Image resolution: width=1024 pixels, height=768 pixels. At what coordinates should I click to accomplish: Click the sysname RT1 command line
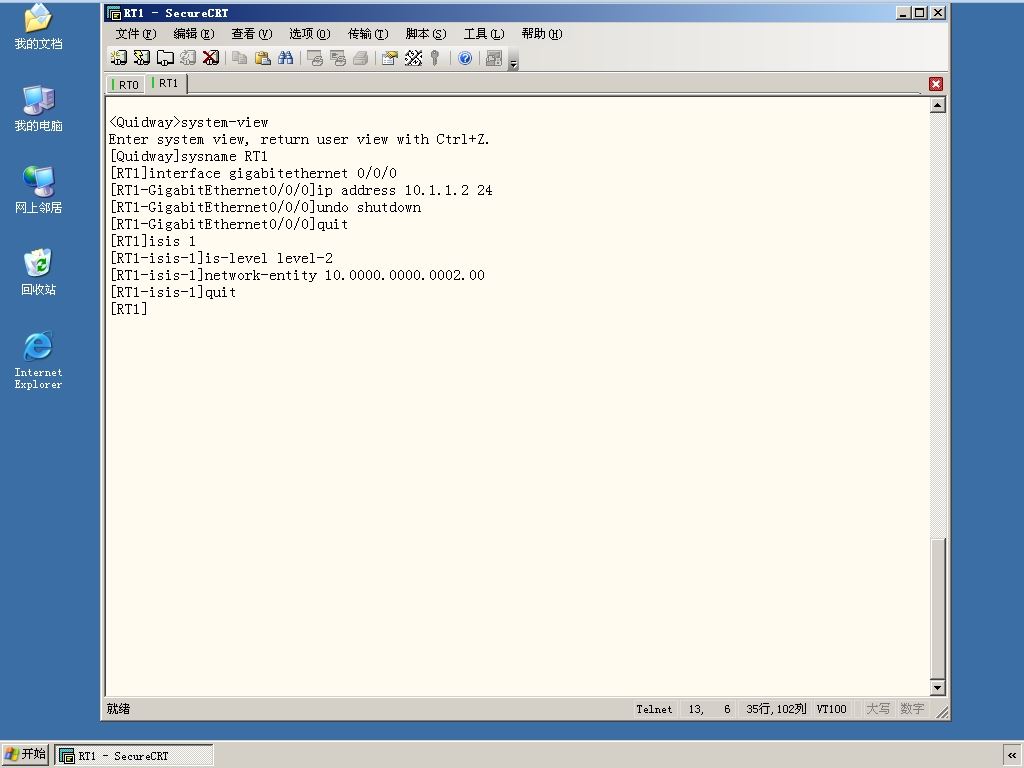click(x=189, y=156)
